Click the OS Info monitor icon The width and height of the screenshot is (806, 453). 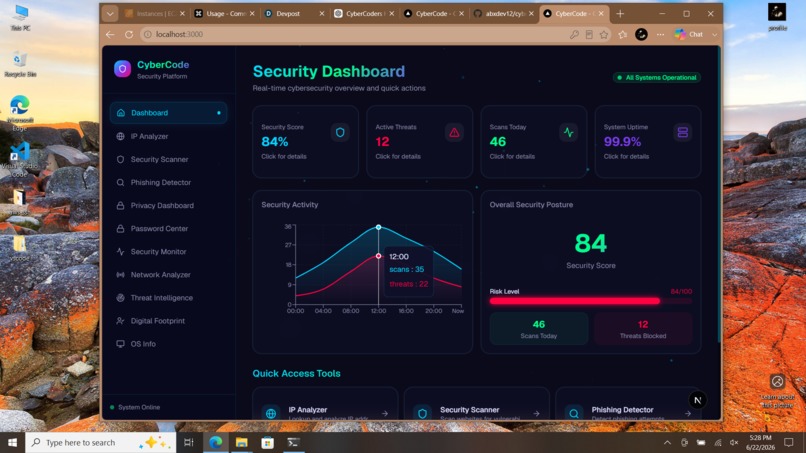pos(120,344)
